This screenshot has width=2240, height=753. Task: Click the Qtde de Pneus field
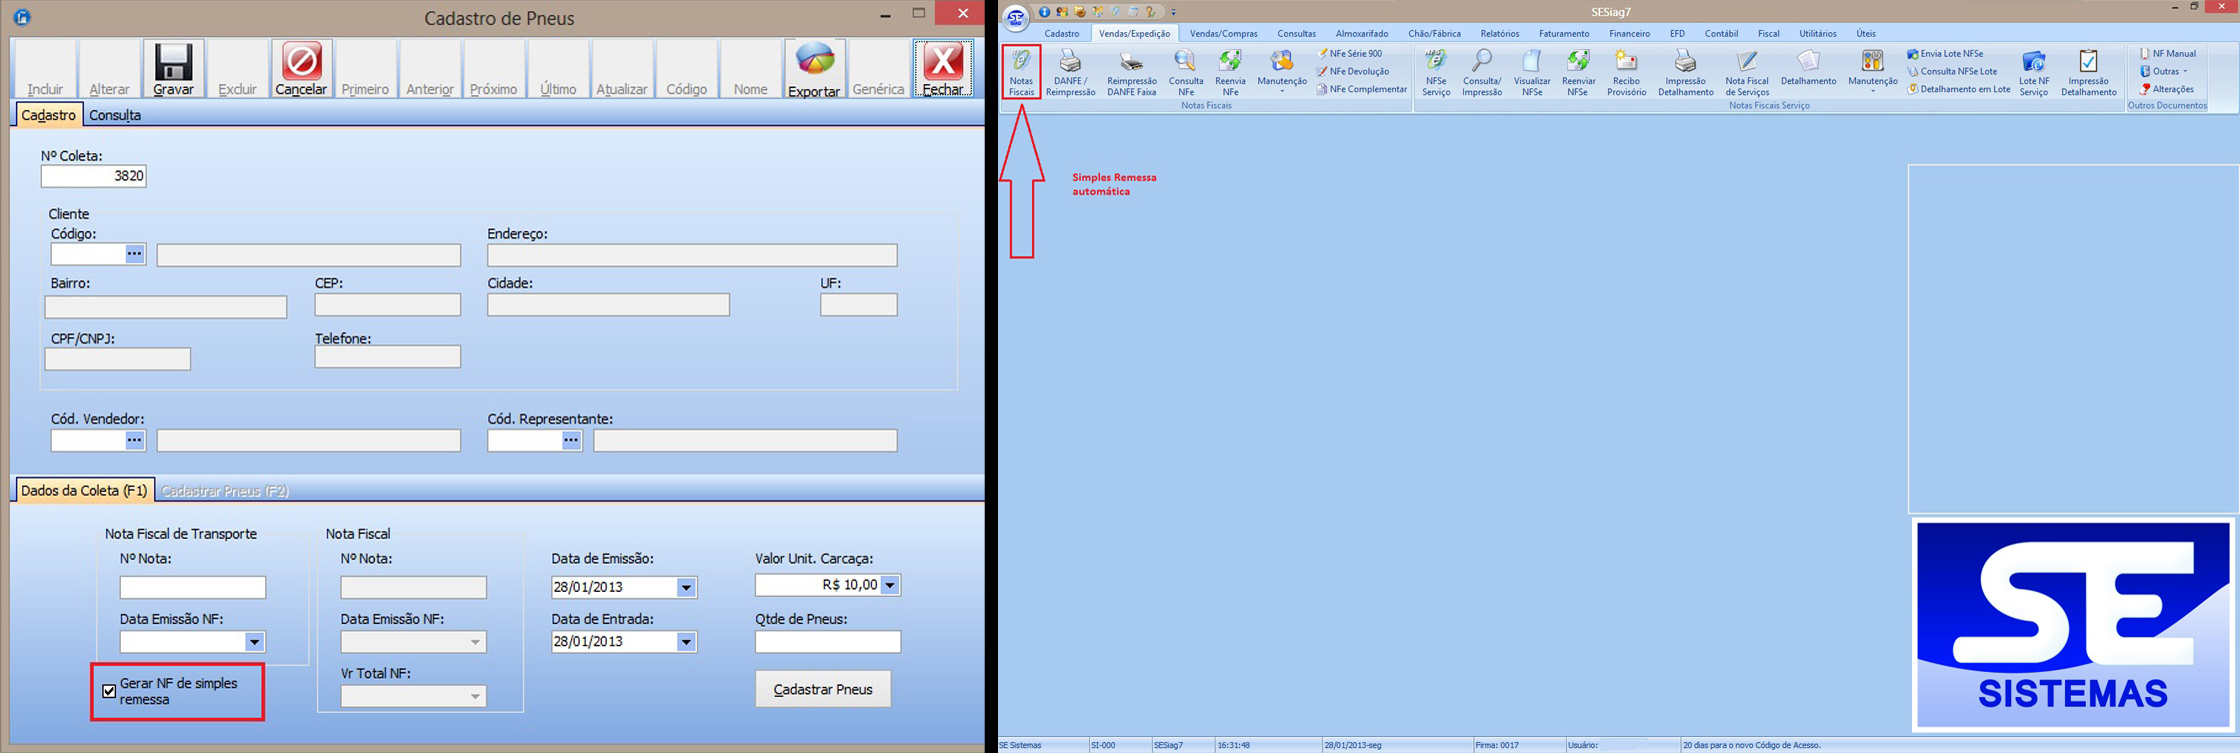pyautogui.click(x=827, y=642)
